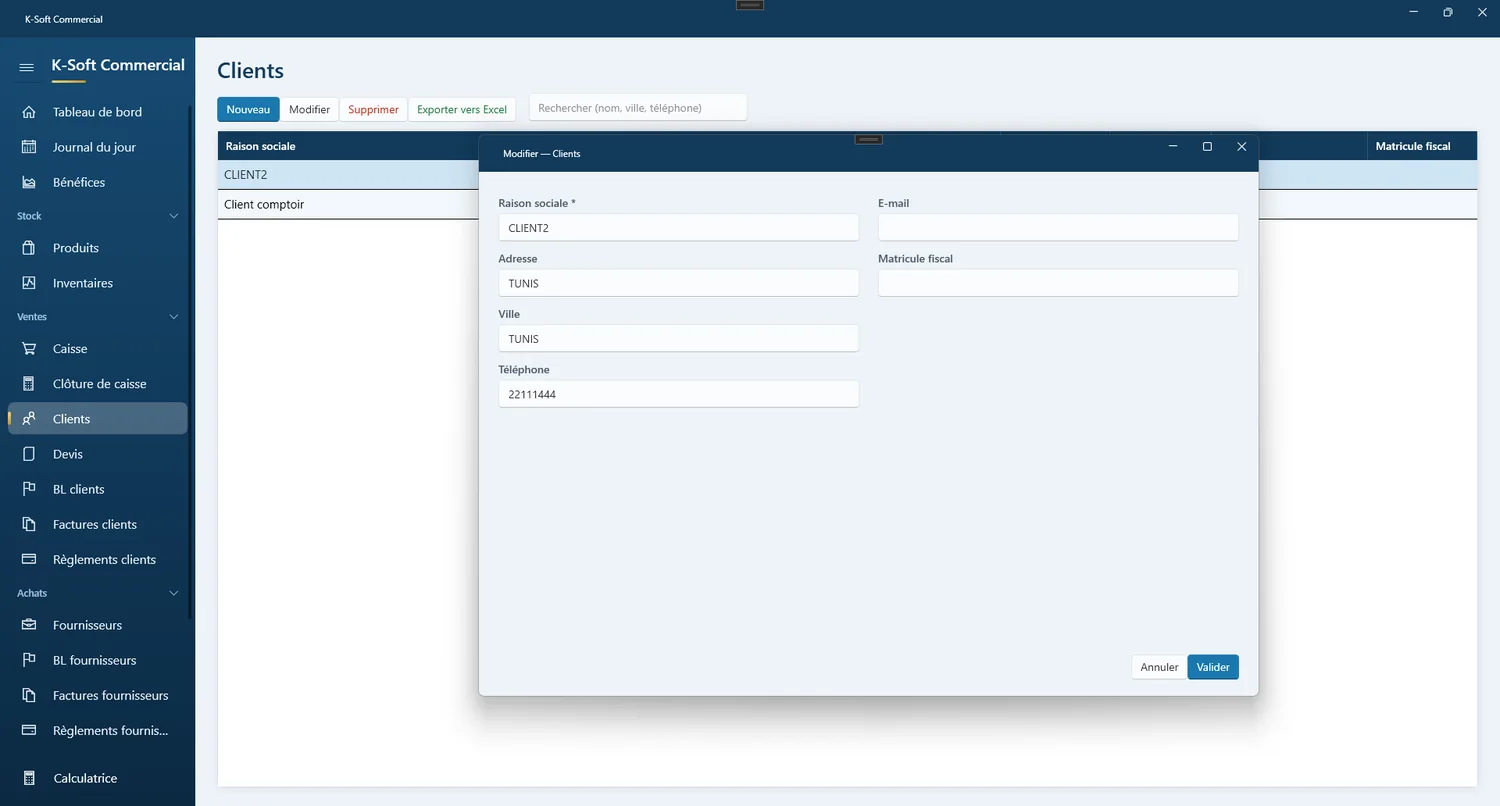Click the Fournisseurs icon
The height and width of the screenshot is (806, 1500).
click(x=29, y=625)
